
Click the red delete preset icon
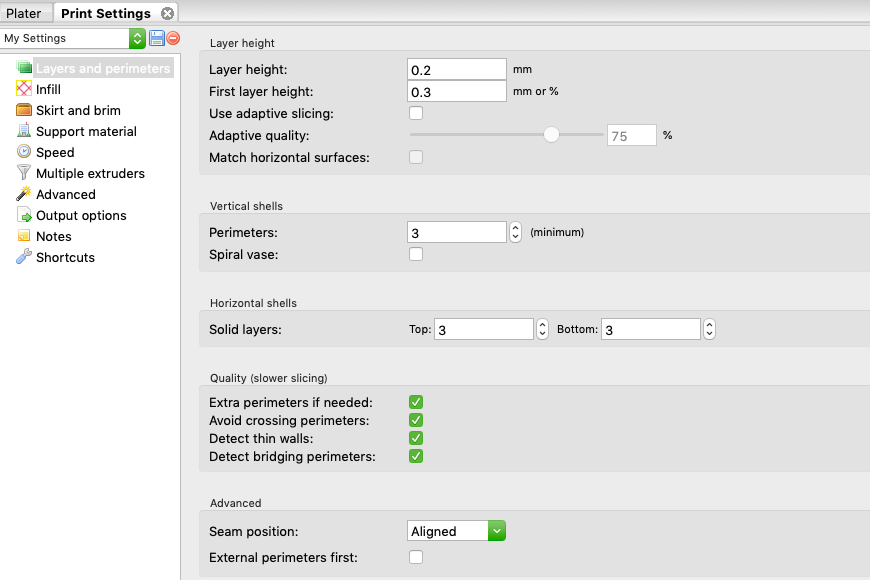[173, 38]
